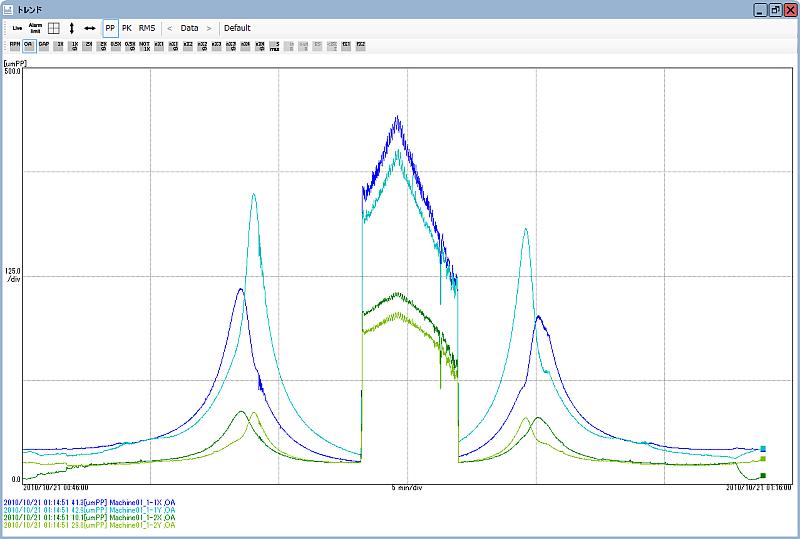800x539 pixels.
Task: Click the light green end marker on chart
Action: point(763,459)
